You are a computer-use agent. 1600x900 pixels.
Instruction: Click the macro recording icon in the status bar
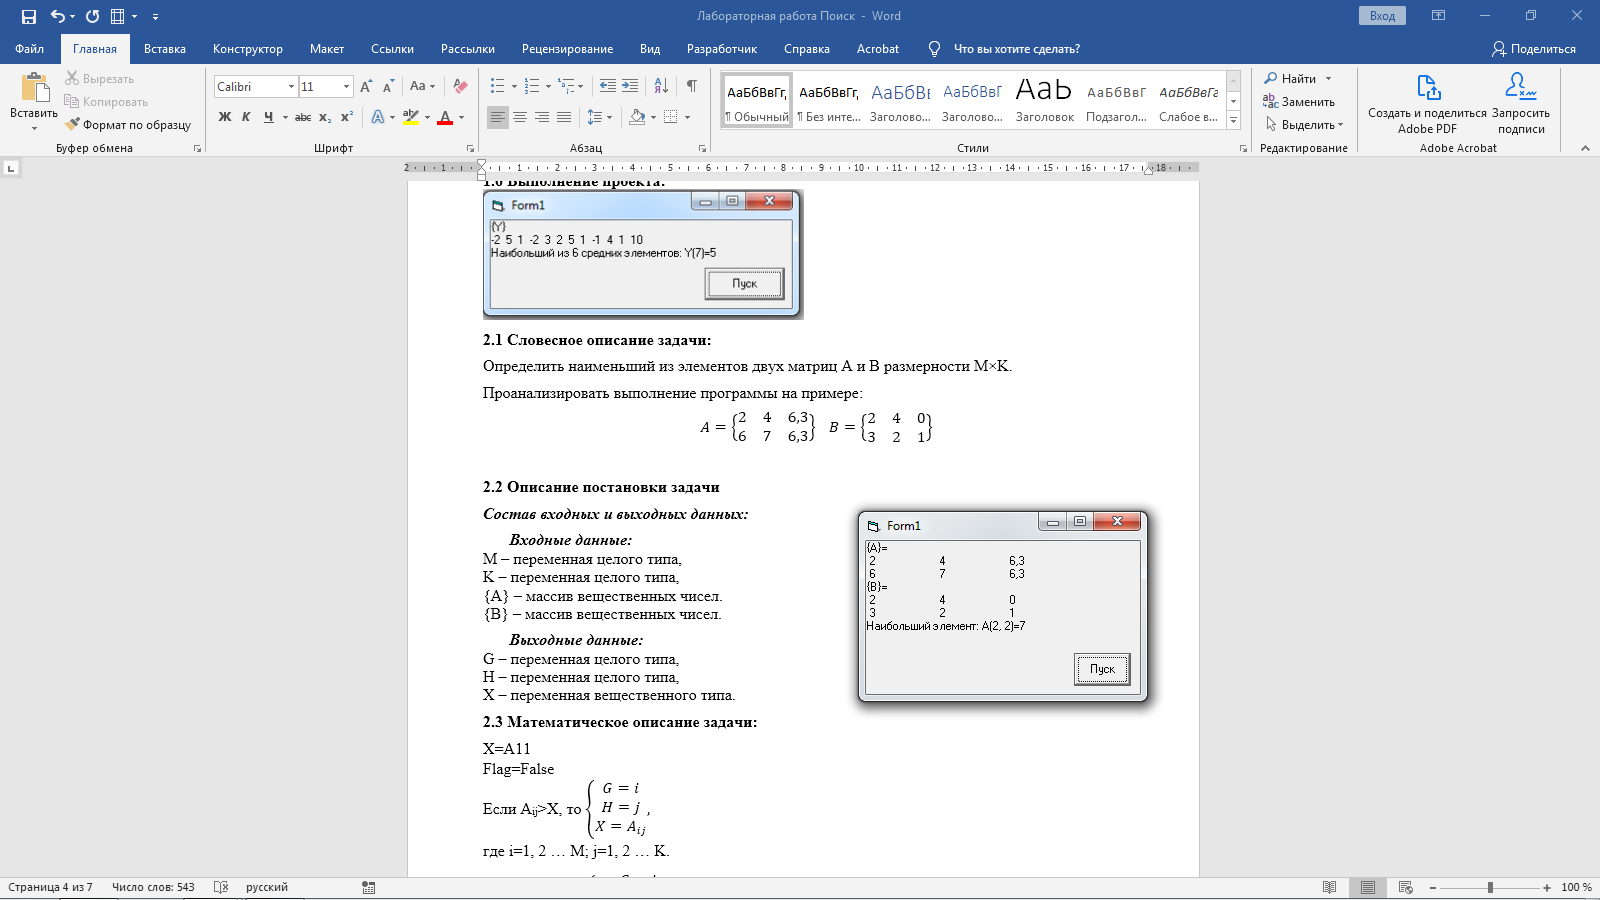[368, 887]
